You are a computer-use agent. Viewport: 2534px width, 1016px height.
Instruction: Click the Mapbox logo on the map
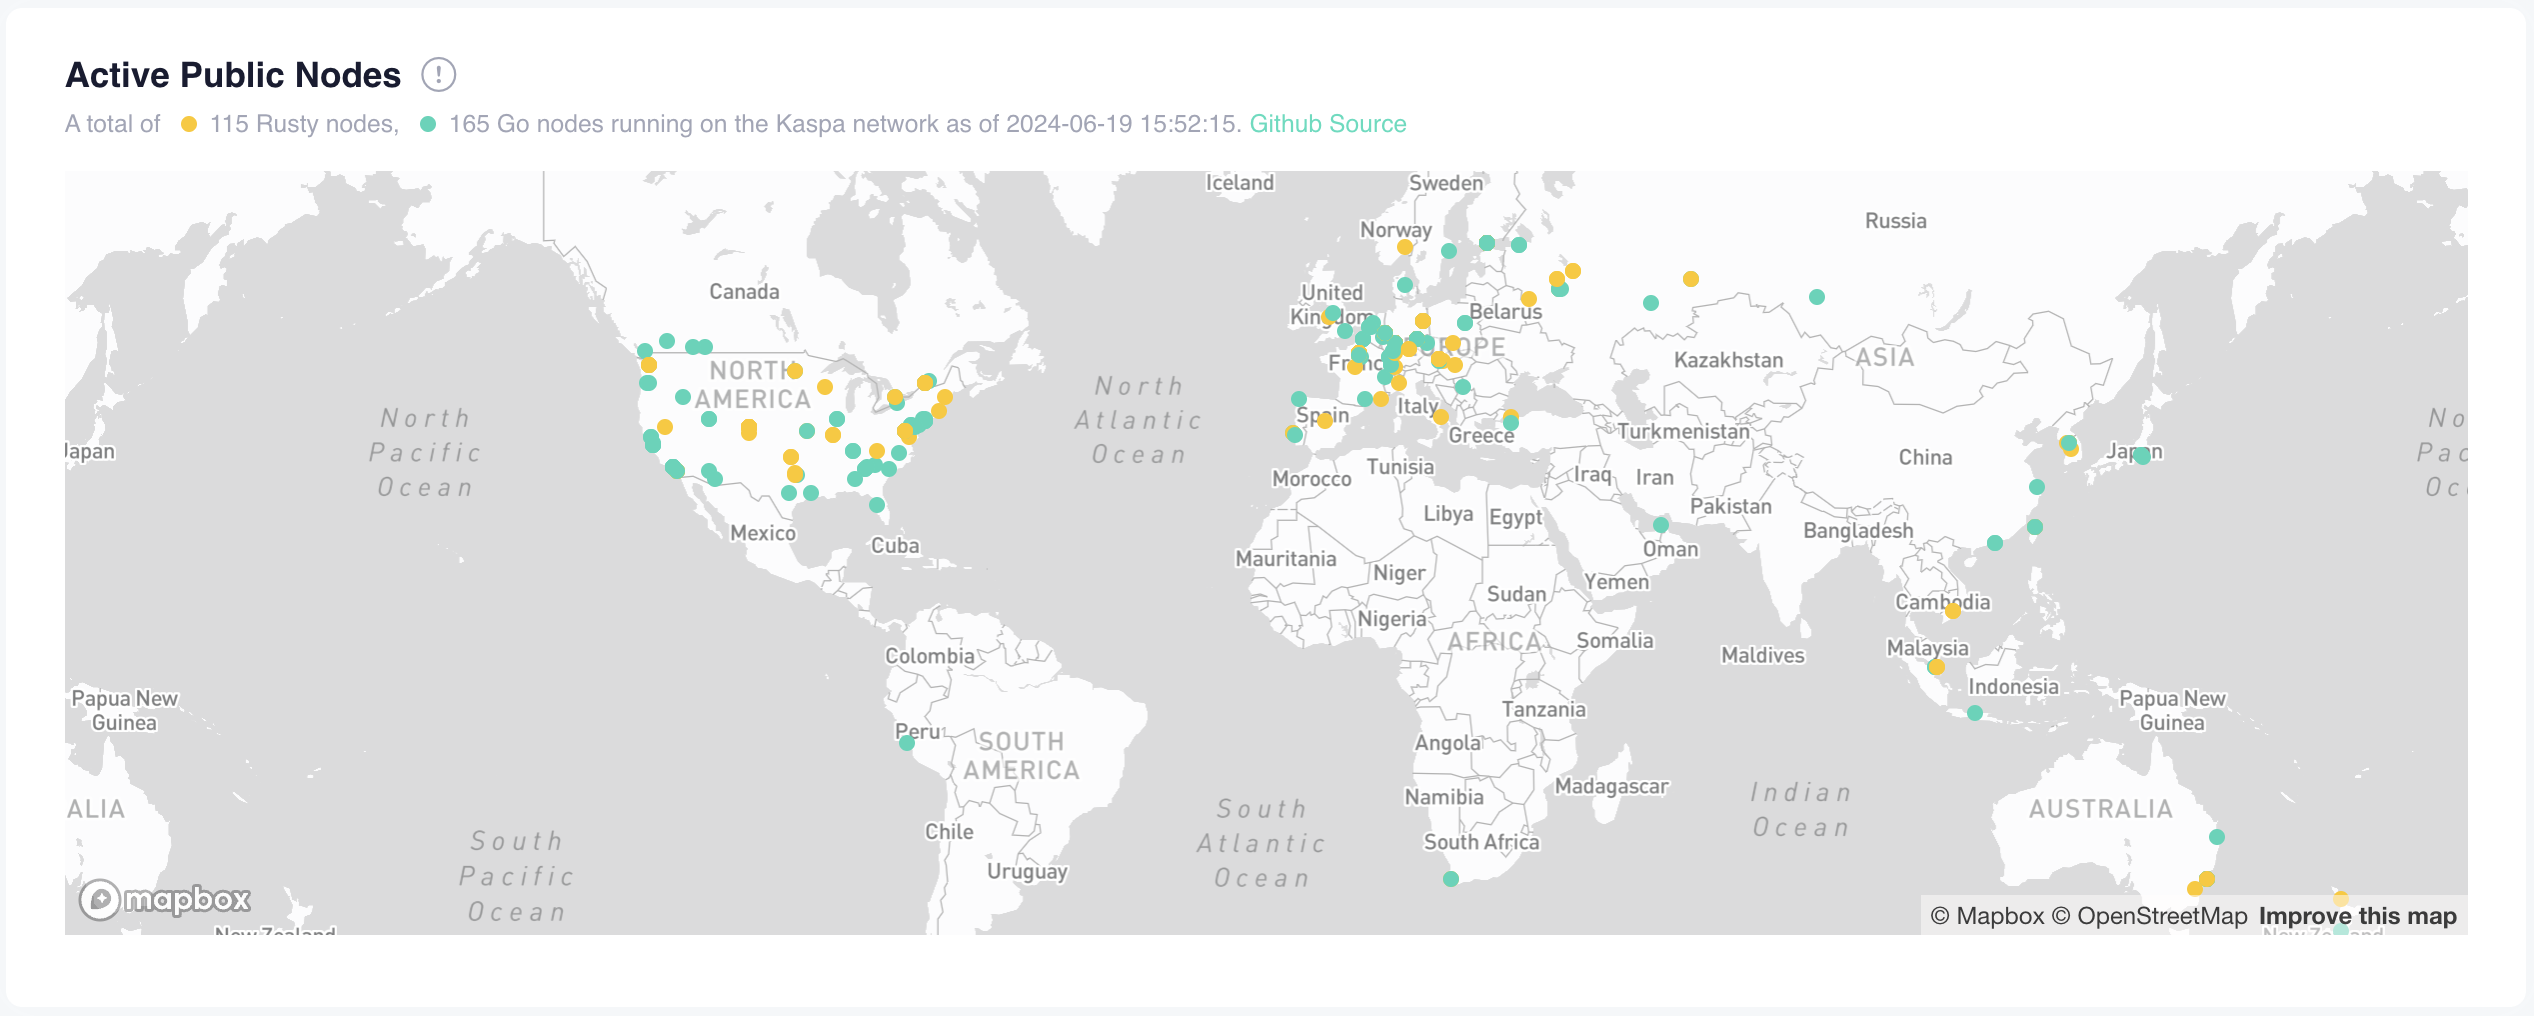[x=166, y=900]
